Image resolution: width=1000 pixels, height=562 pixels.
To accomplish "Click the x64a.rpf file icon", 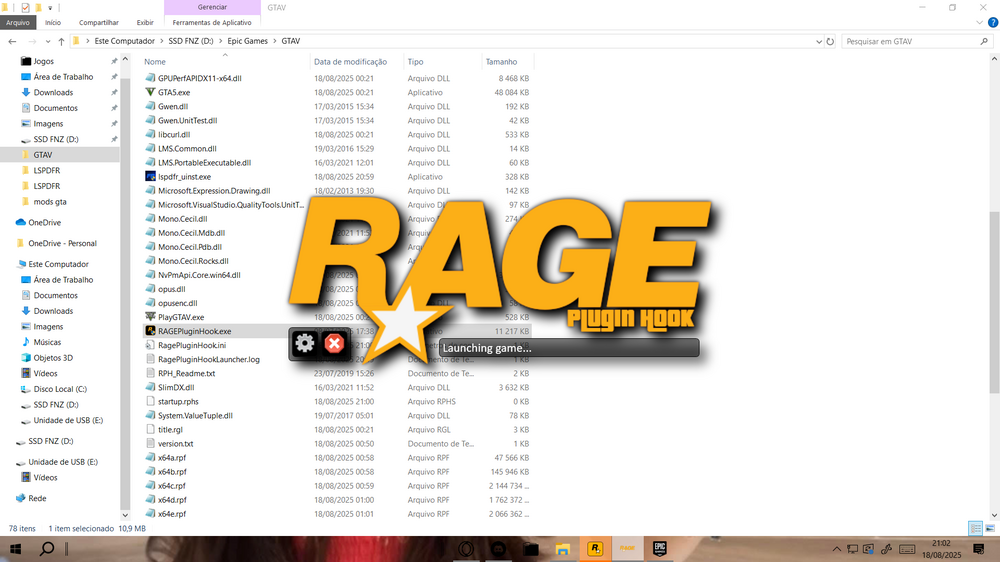I will (150, 457).
